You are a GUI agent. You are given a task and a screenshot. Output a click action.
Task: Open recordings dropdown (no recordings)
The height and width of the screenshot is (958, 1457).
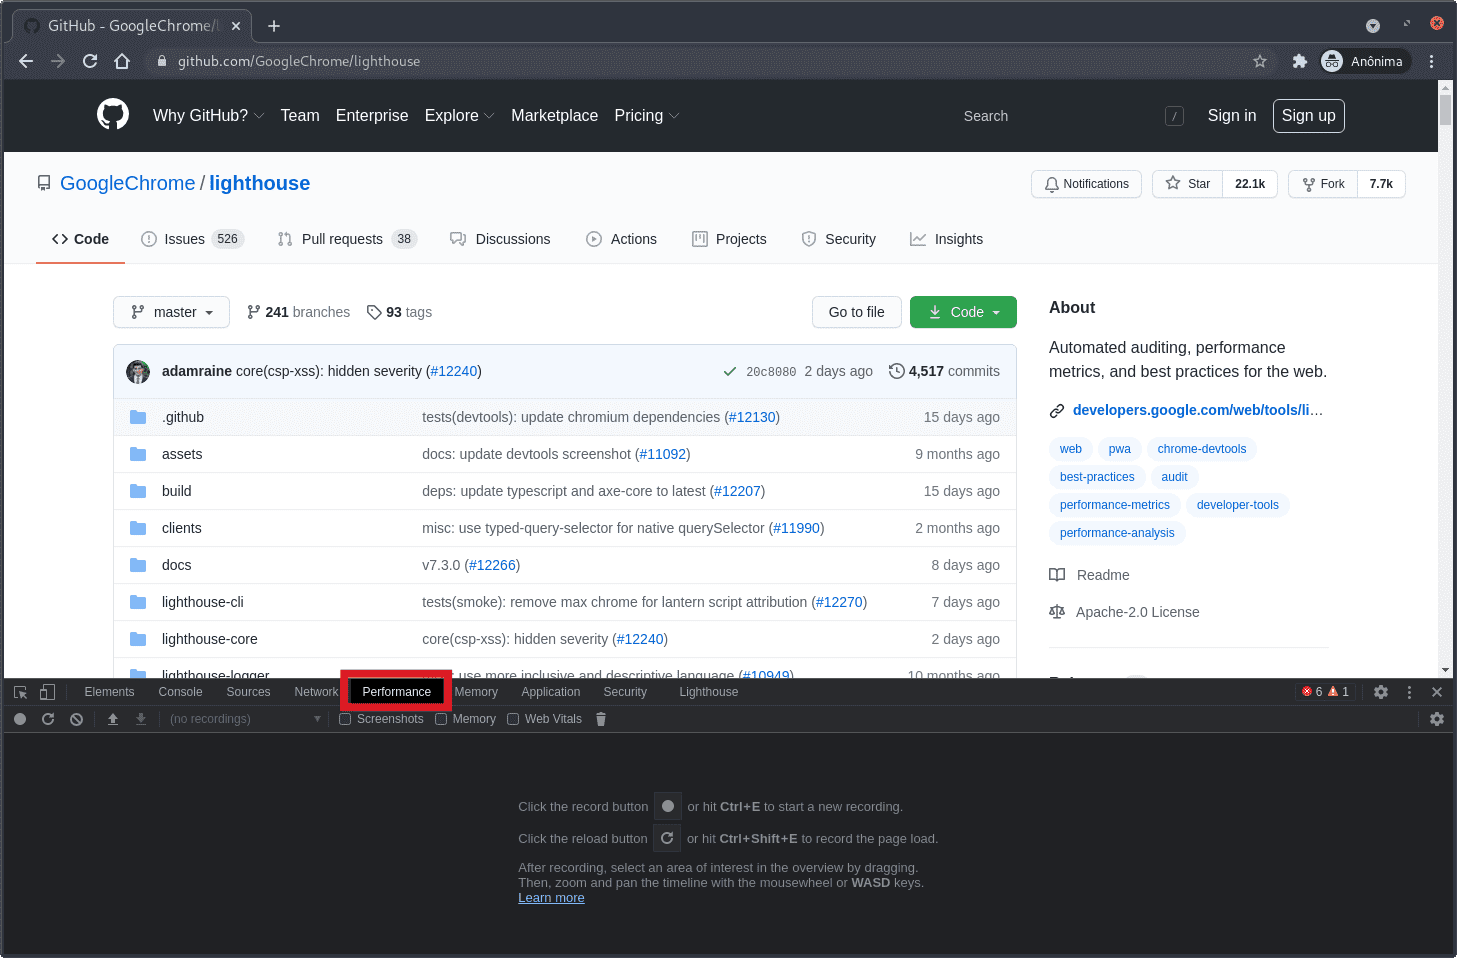click(x=245, y=719)
